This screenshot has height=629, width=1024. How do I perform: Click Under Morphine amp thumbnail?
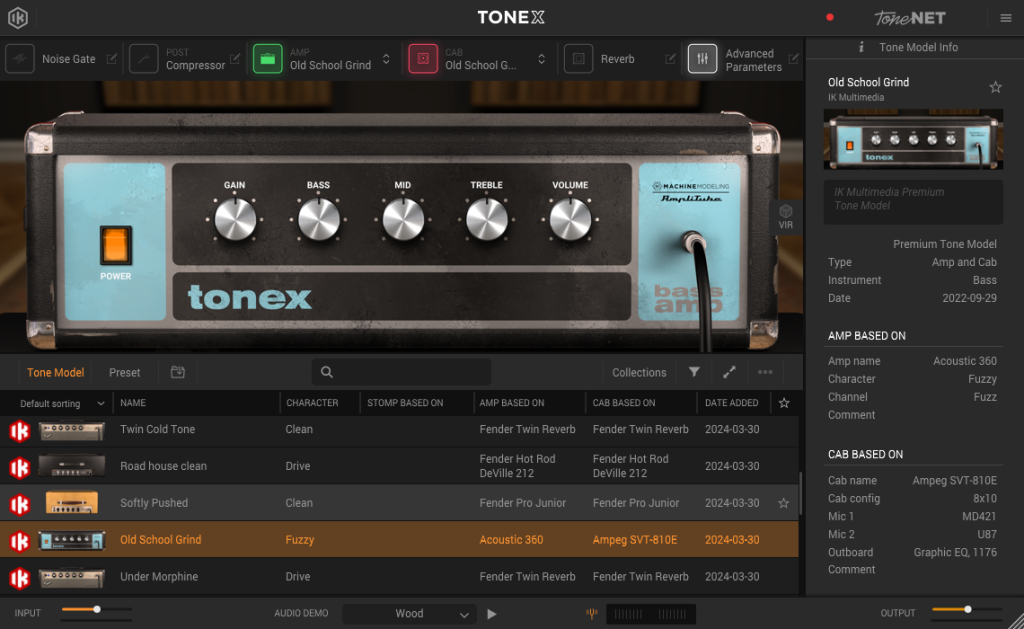(x=72, y=577)
